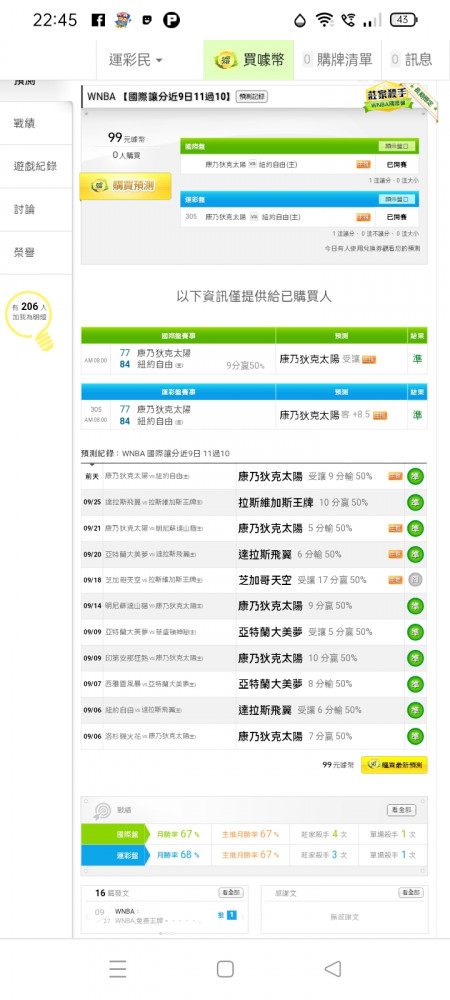Click the grey result icon for 09/18 row
Image resolution: width=450 pixels, height=1000 pixels.
click(416, 580)
